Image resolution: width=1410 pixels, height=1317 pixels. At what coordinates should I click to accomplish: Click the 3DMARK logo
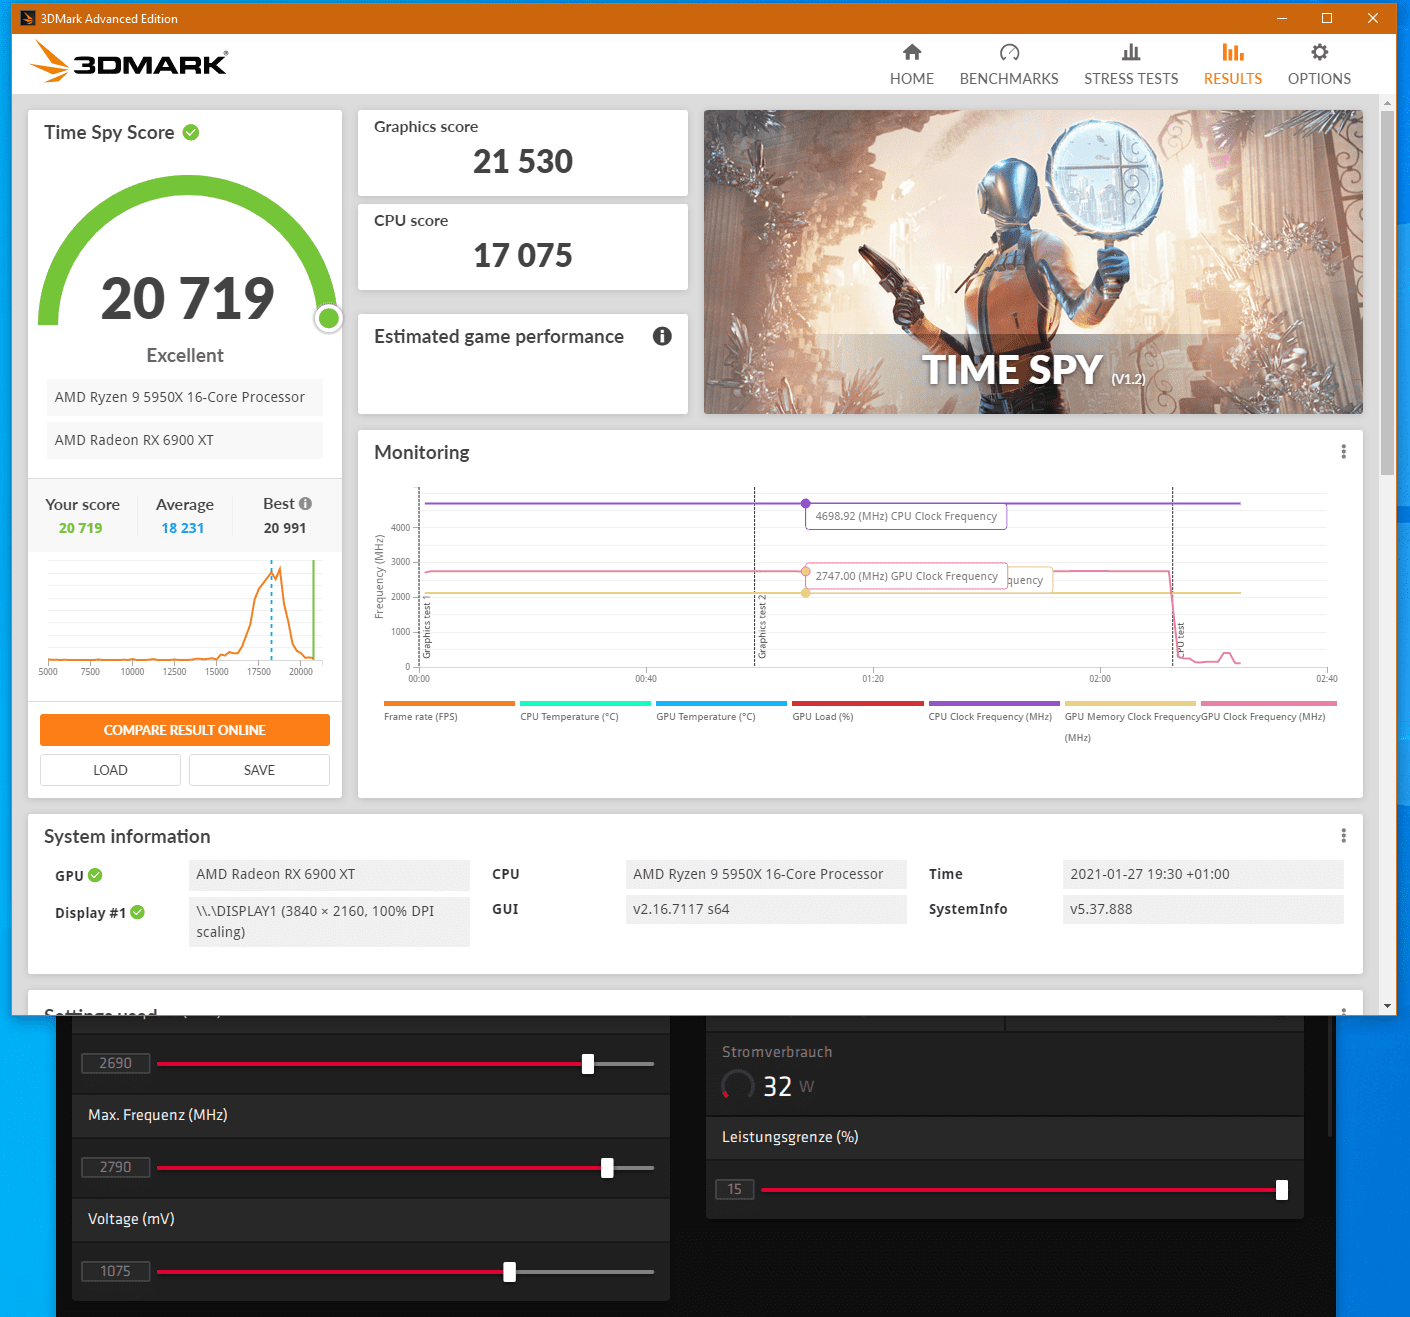[x=129, y=62]
